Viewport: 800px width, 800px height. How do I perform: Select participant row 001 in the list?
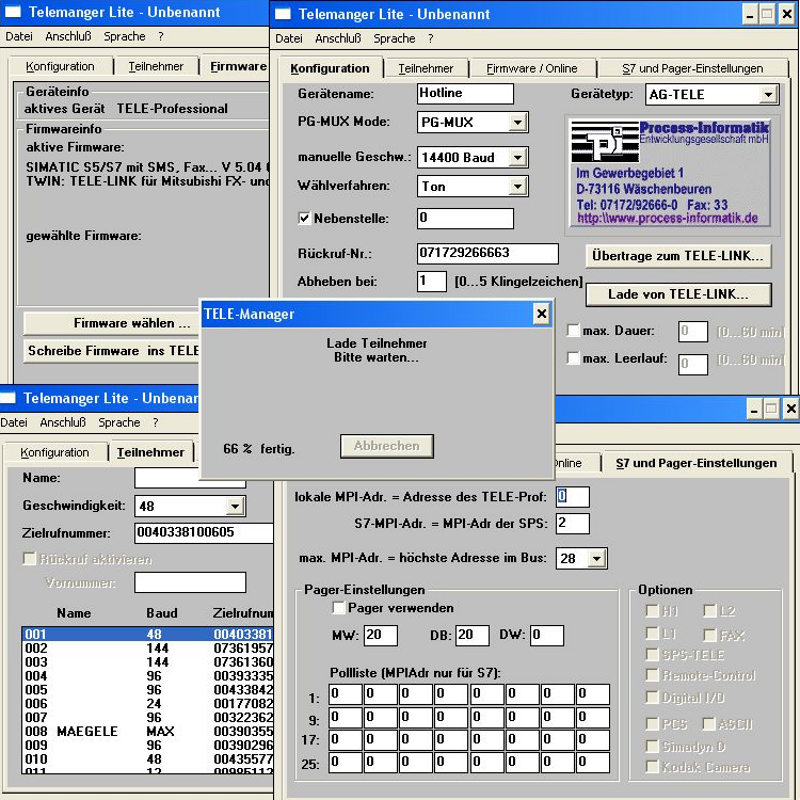point(148,634)
